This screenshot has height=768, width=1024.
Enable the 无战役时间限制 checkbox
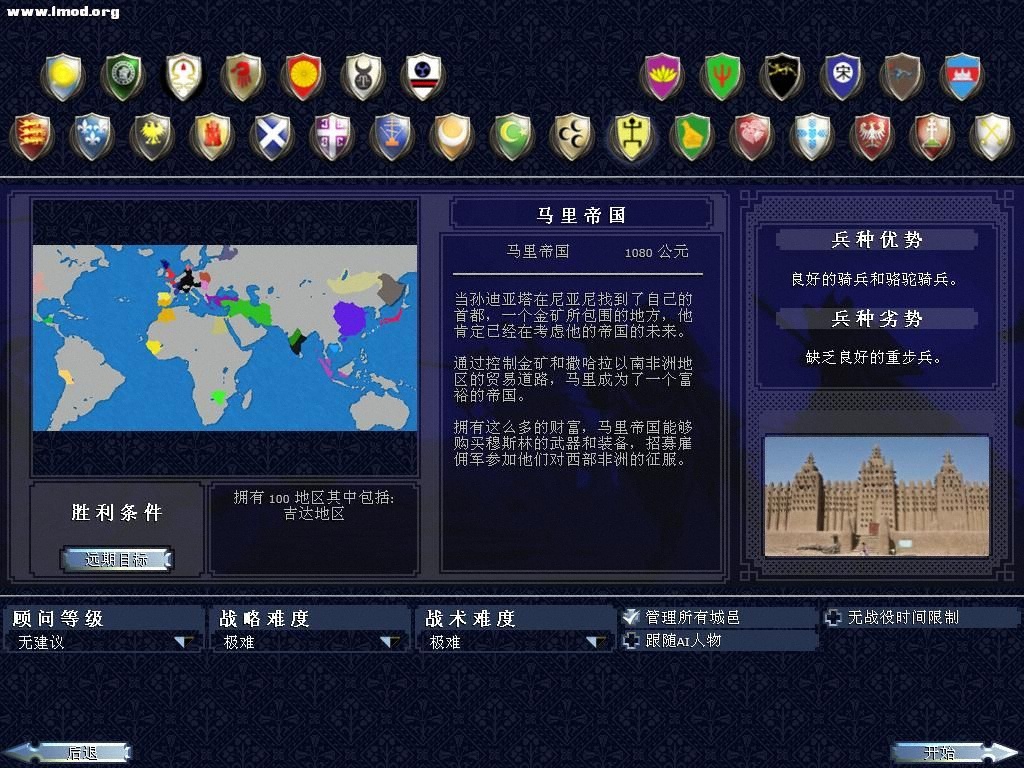(x=834, y=618)
